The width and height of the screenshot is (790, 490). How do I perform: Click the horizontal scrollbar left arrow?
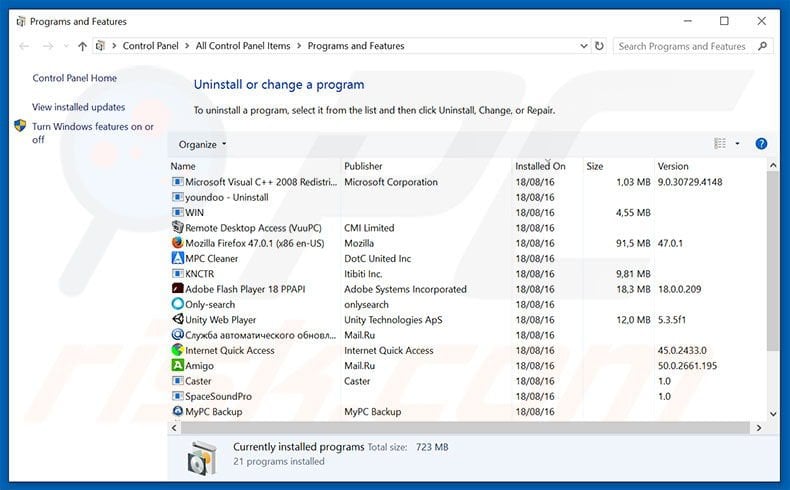point(174,428)
